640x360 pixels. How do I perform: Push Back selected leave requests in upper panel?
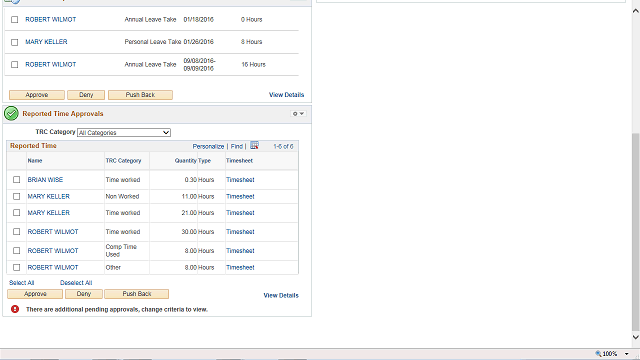click(x=140, y=95)
